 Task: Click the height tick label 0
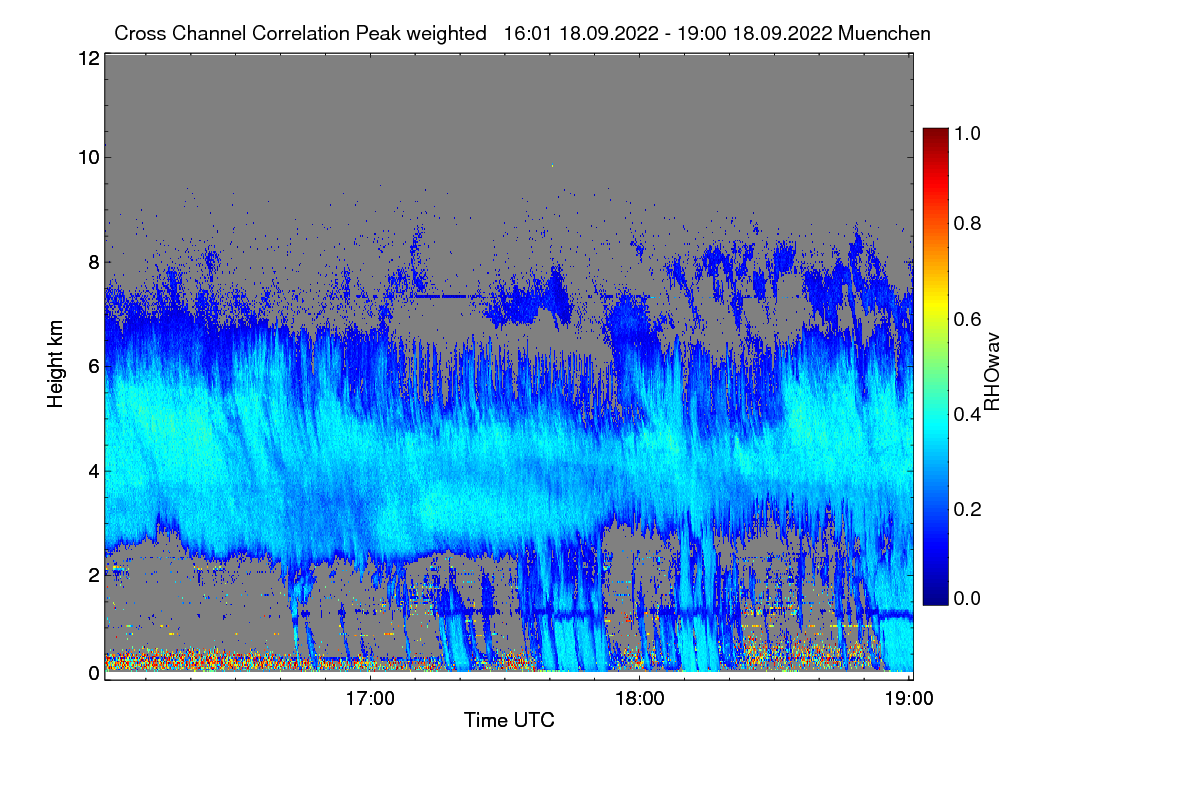(x=93, y=673)
